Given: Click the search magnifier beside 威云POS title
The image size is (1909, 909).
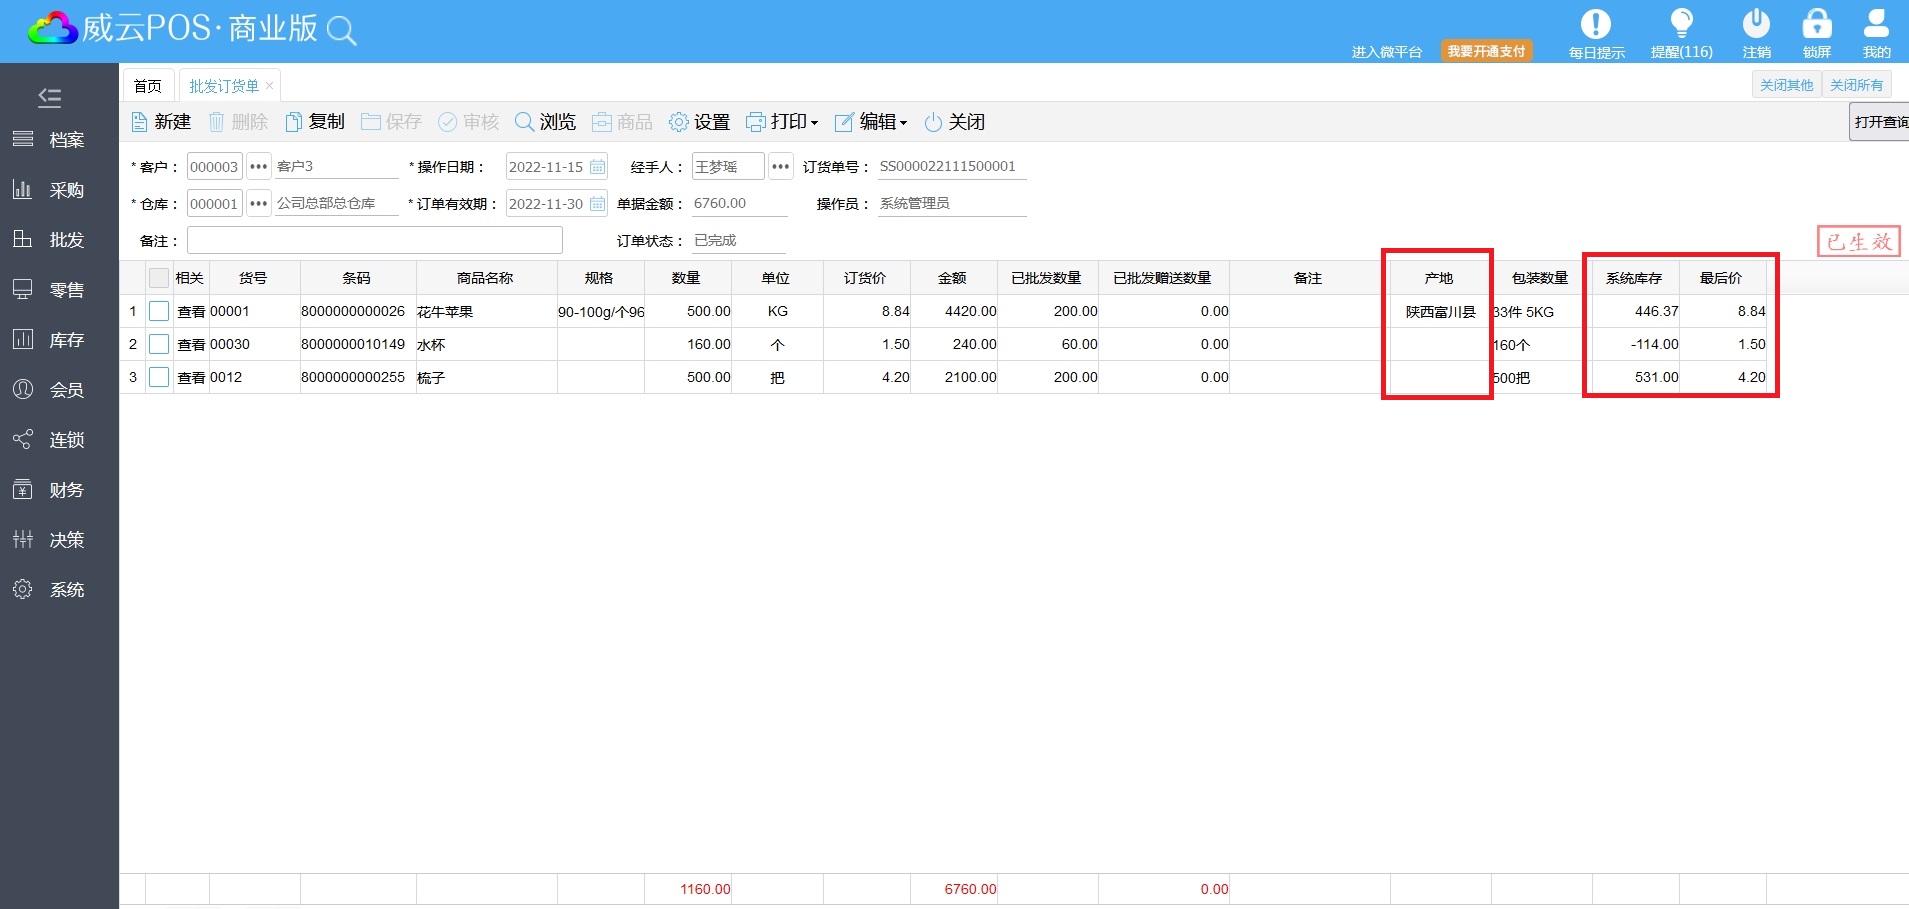Looking at the screenshot, I should tap(342, 31).
